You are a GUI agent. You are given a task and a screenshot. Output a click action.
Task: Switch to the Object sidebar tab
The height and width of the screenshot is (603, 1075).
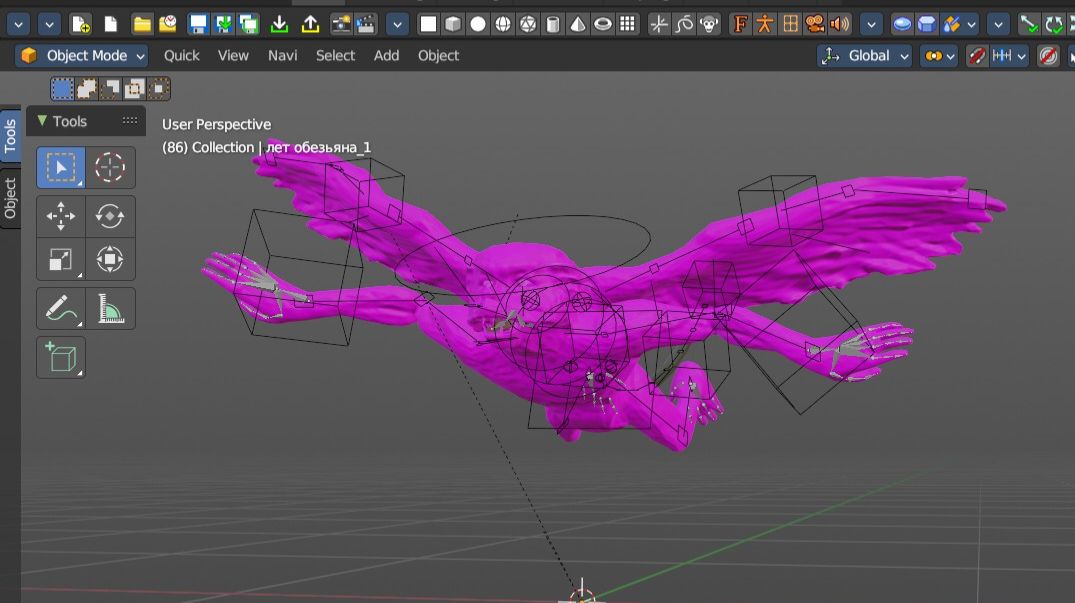click(x=10, y=198)
